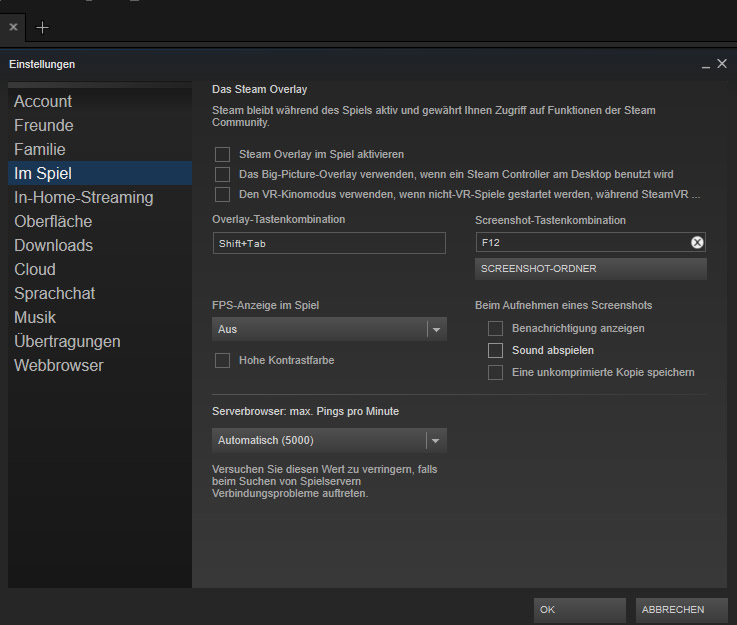Open FPS-Anzeige im Spiel dropdown
The height and width of the screenshot is (625, 737).
(329, 329)
